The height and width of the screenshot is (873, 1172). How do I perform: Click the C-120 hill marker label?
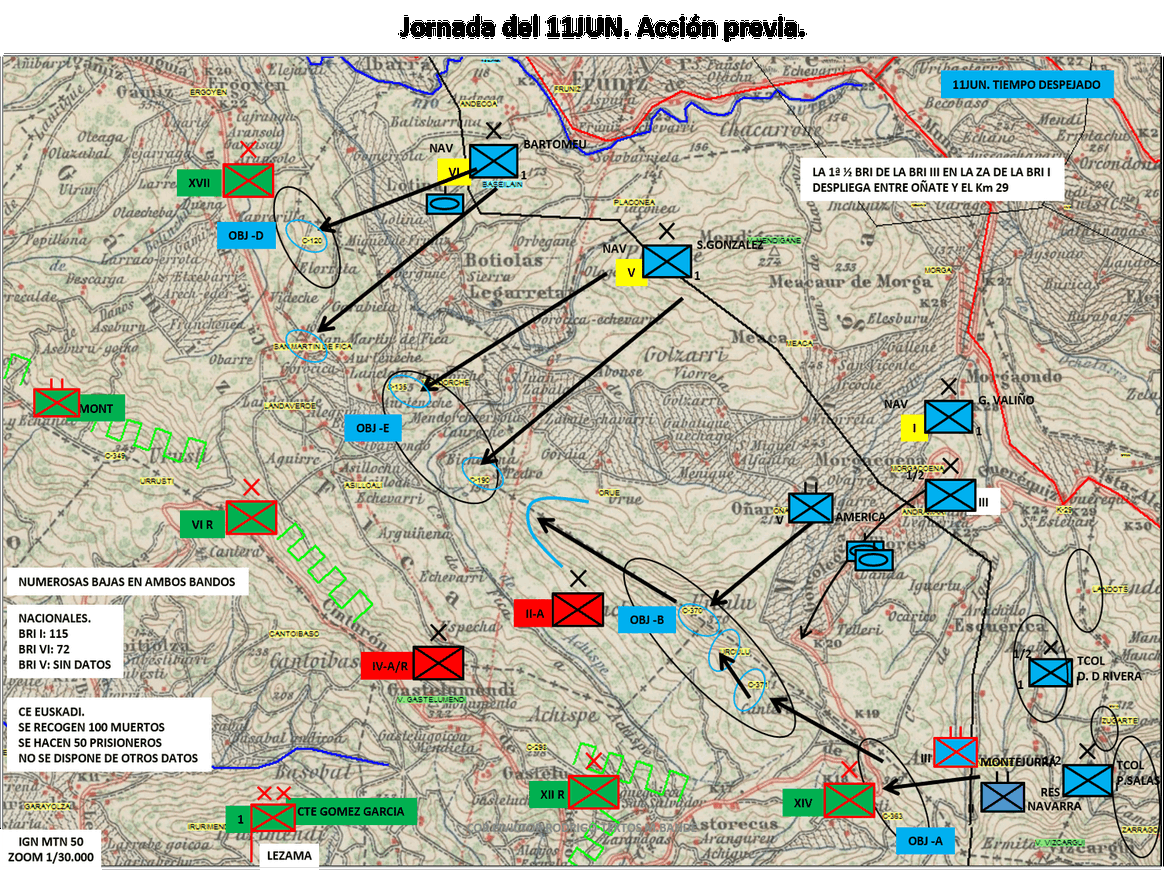(311, 240)
